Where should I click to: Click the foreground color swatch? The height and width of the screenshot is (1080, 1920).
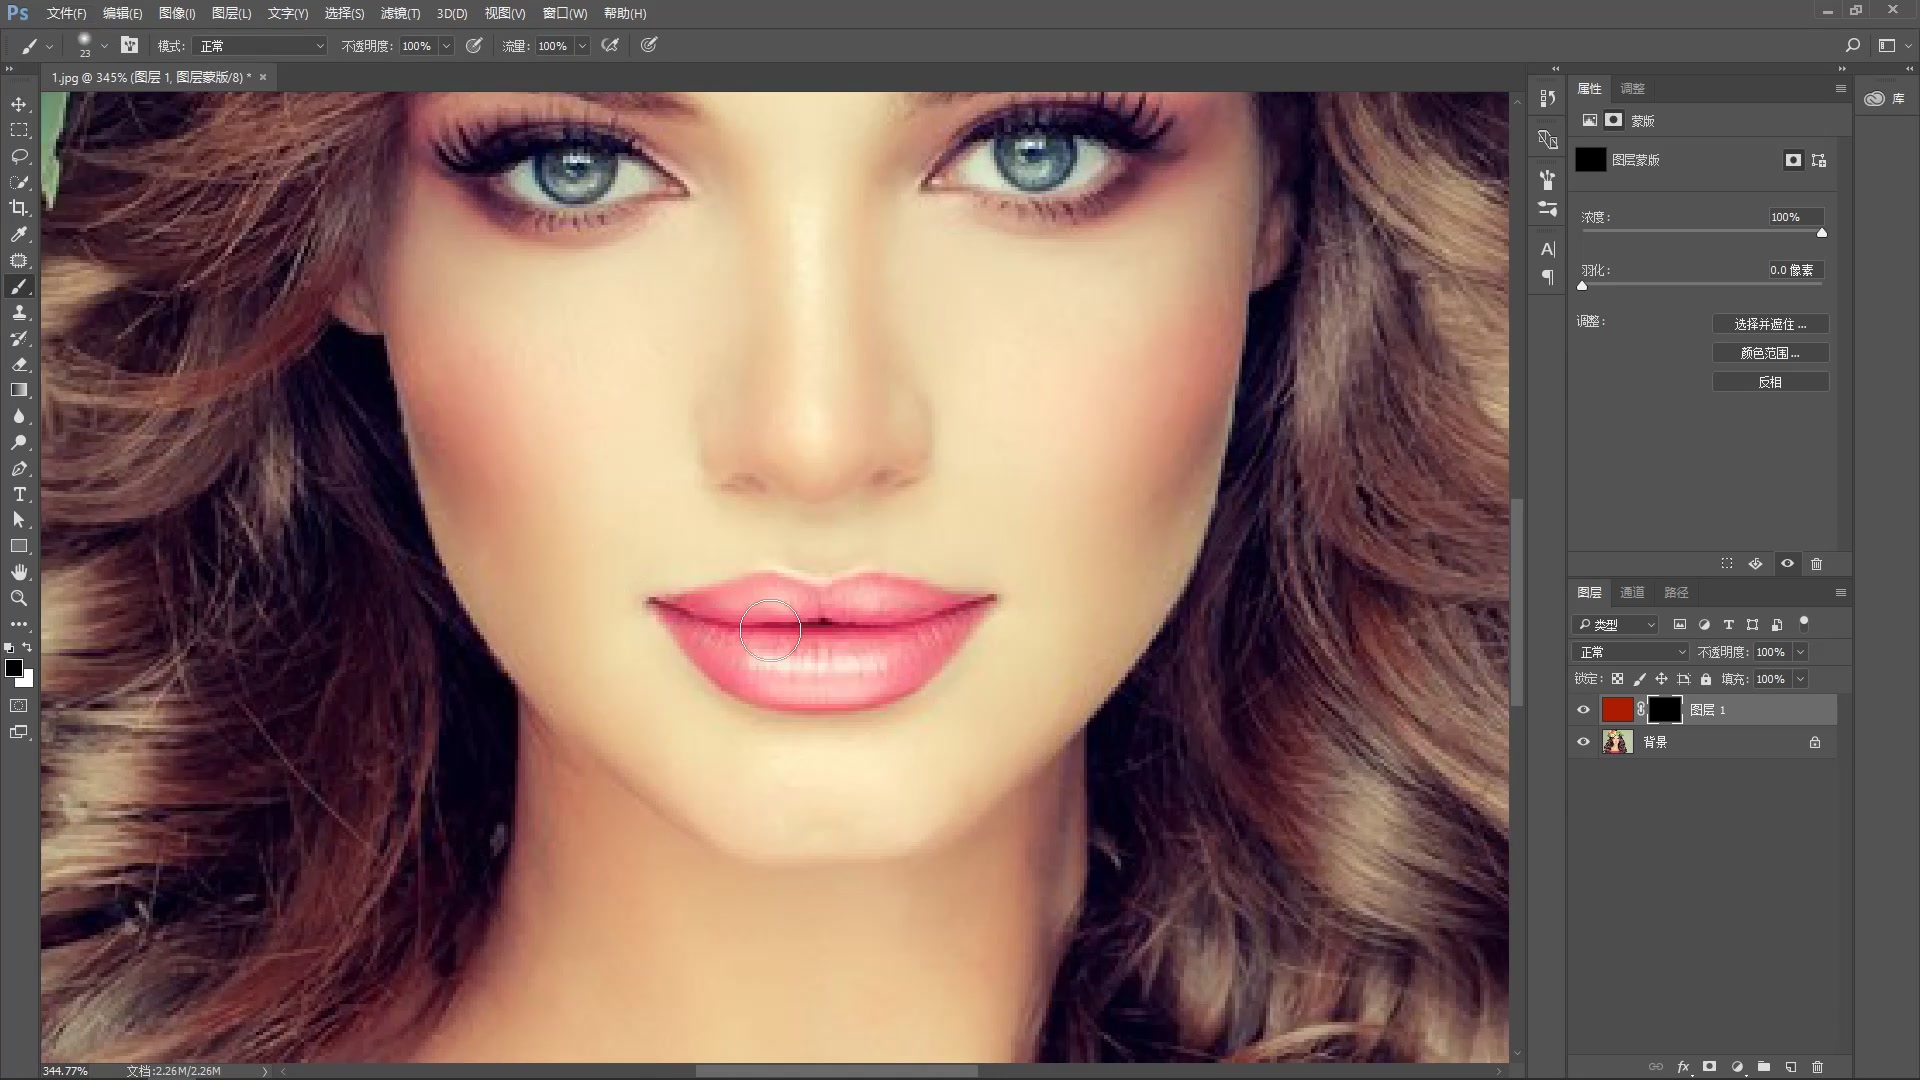[x=14, y=668]
